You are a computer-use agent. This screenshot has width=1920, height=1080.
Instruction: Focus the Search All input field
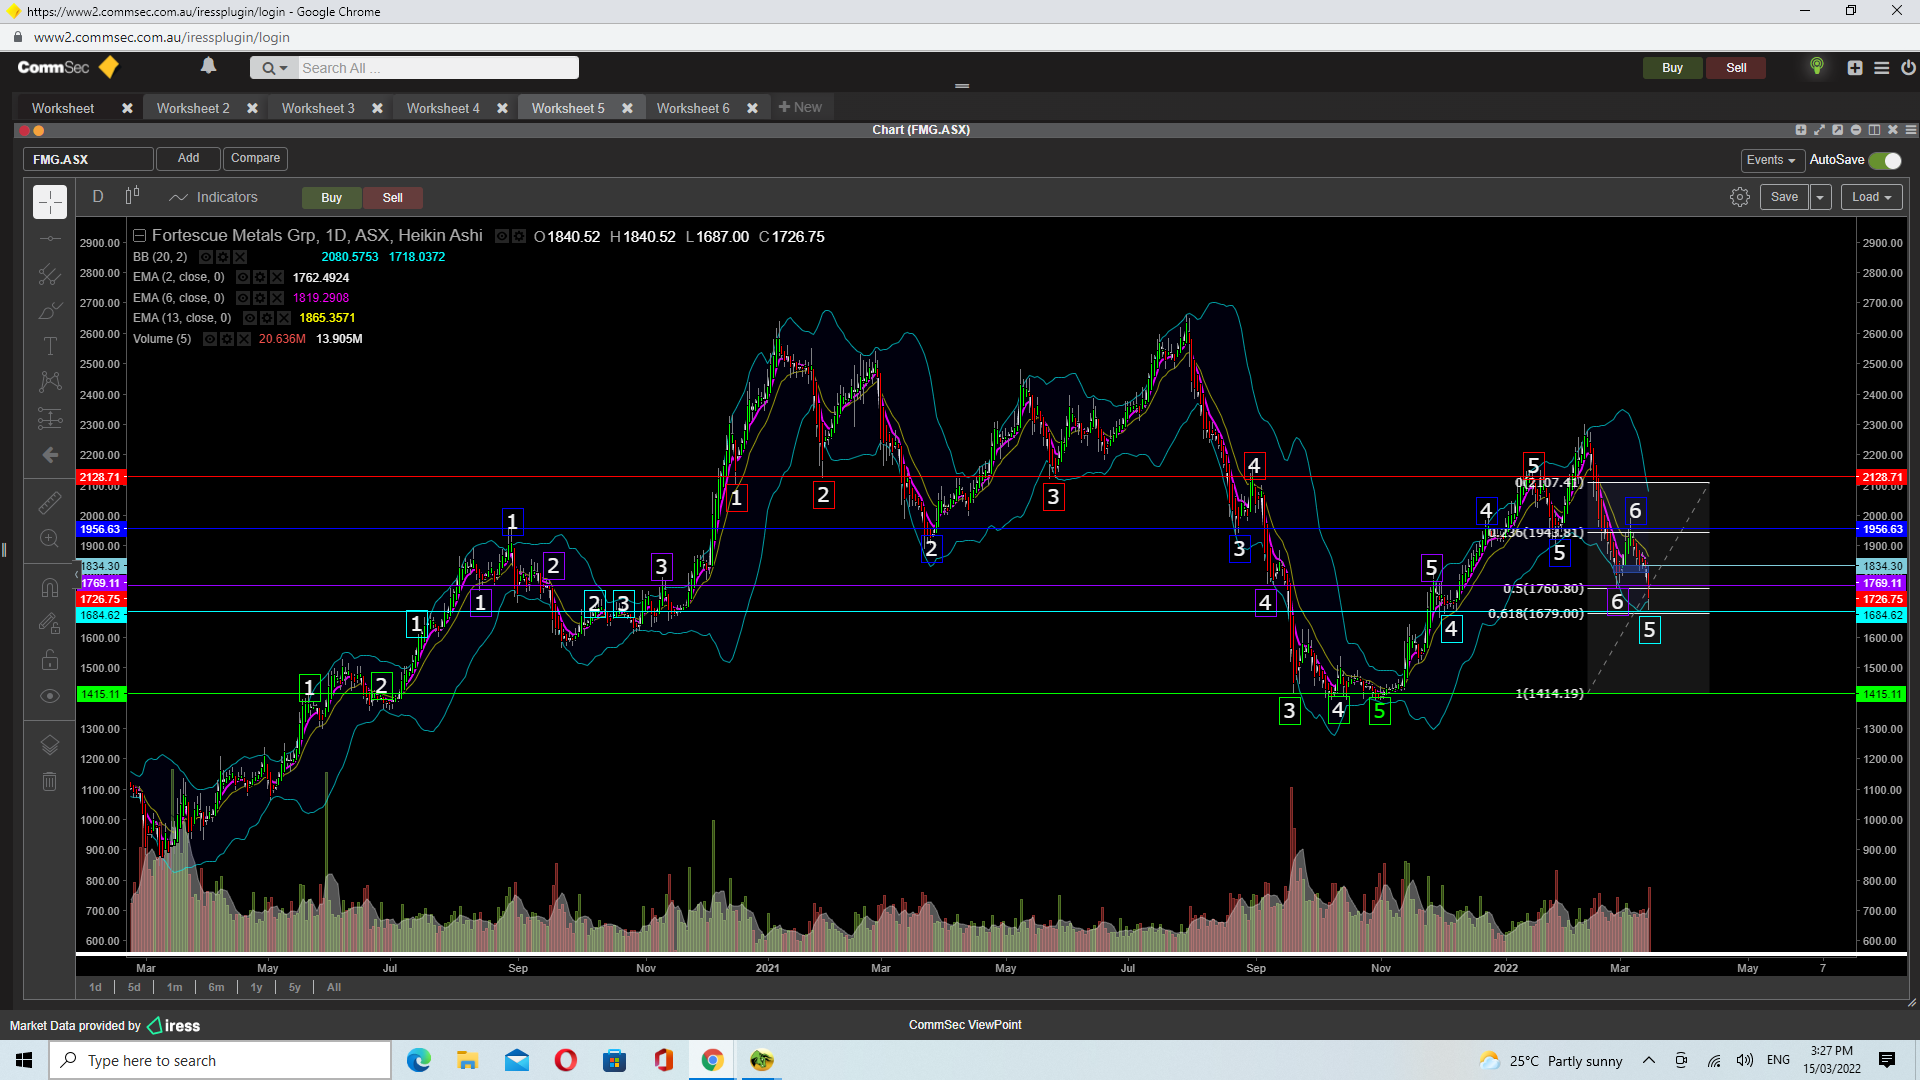coord(438,68)
